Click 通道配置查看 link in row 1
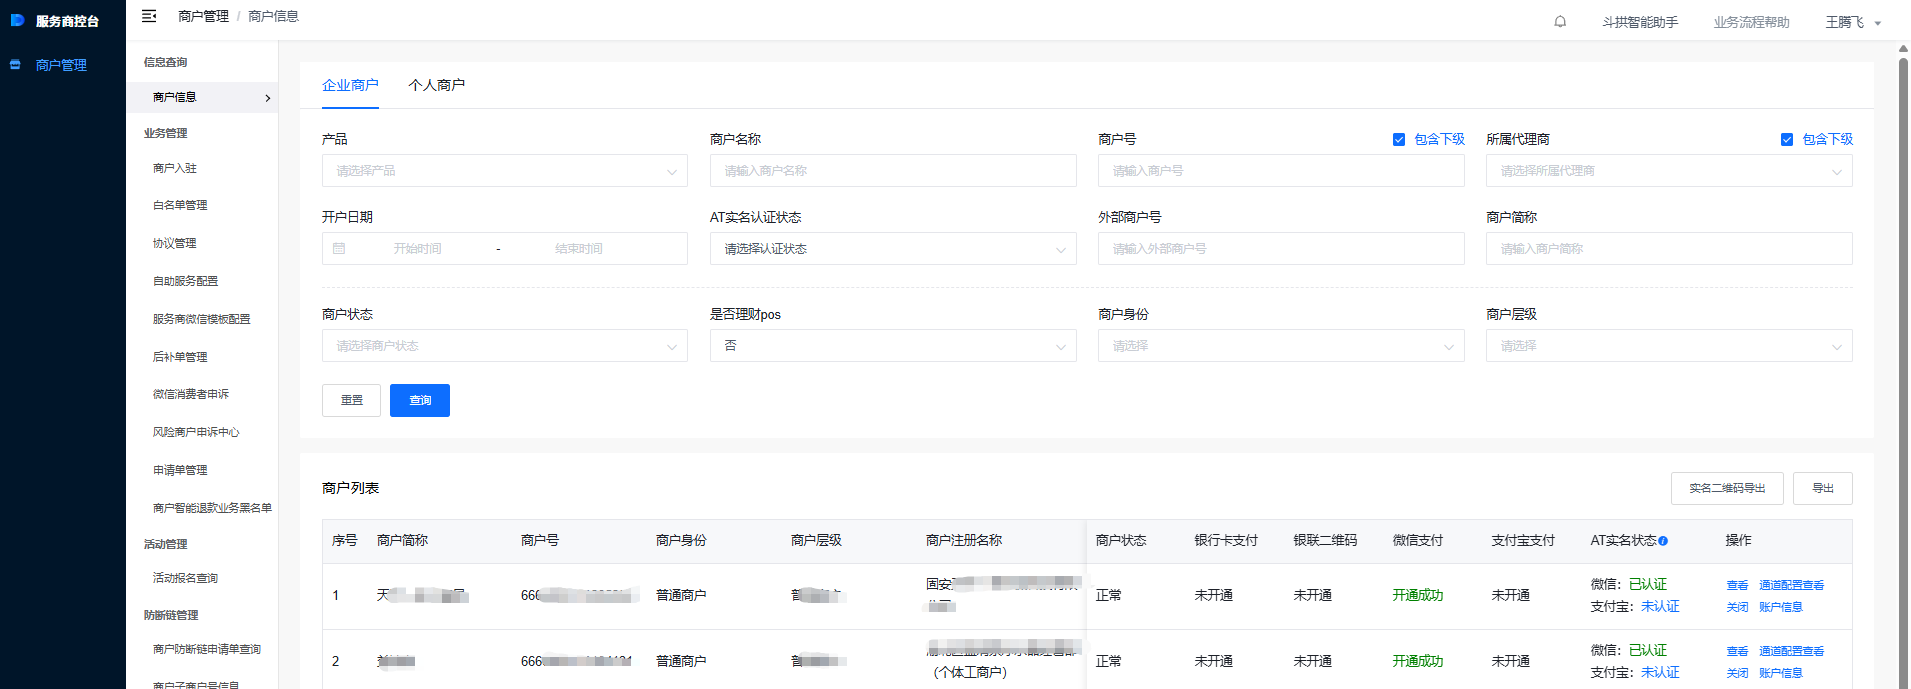The width and height of the screenshot is (1911, 689). tap(1791, 585)
